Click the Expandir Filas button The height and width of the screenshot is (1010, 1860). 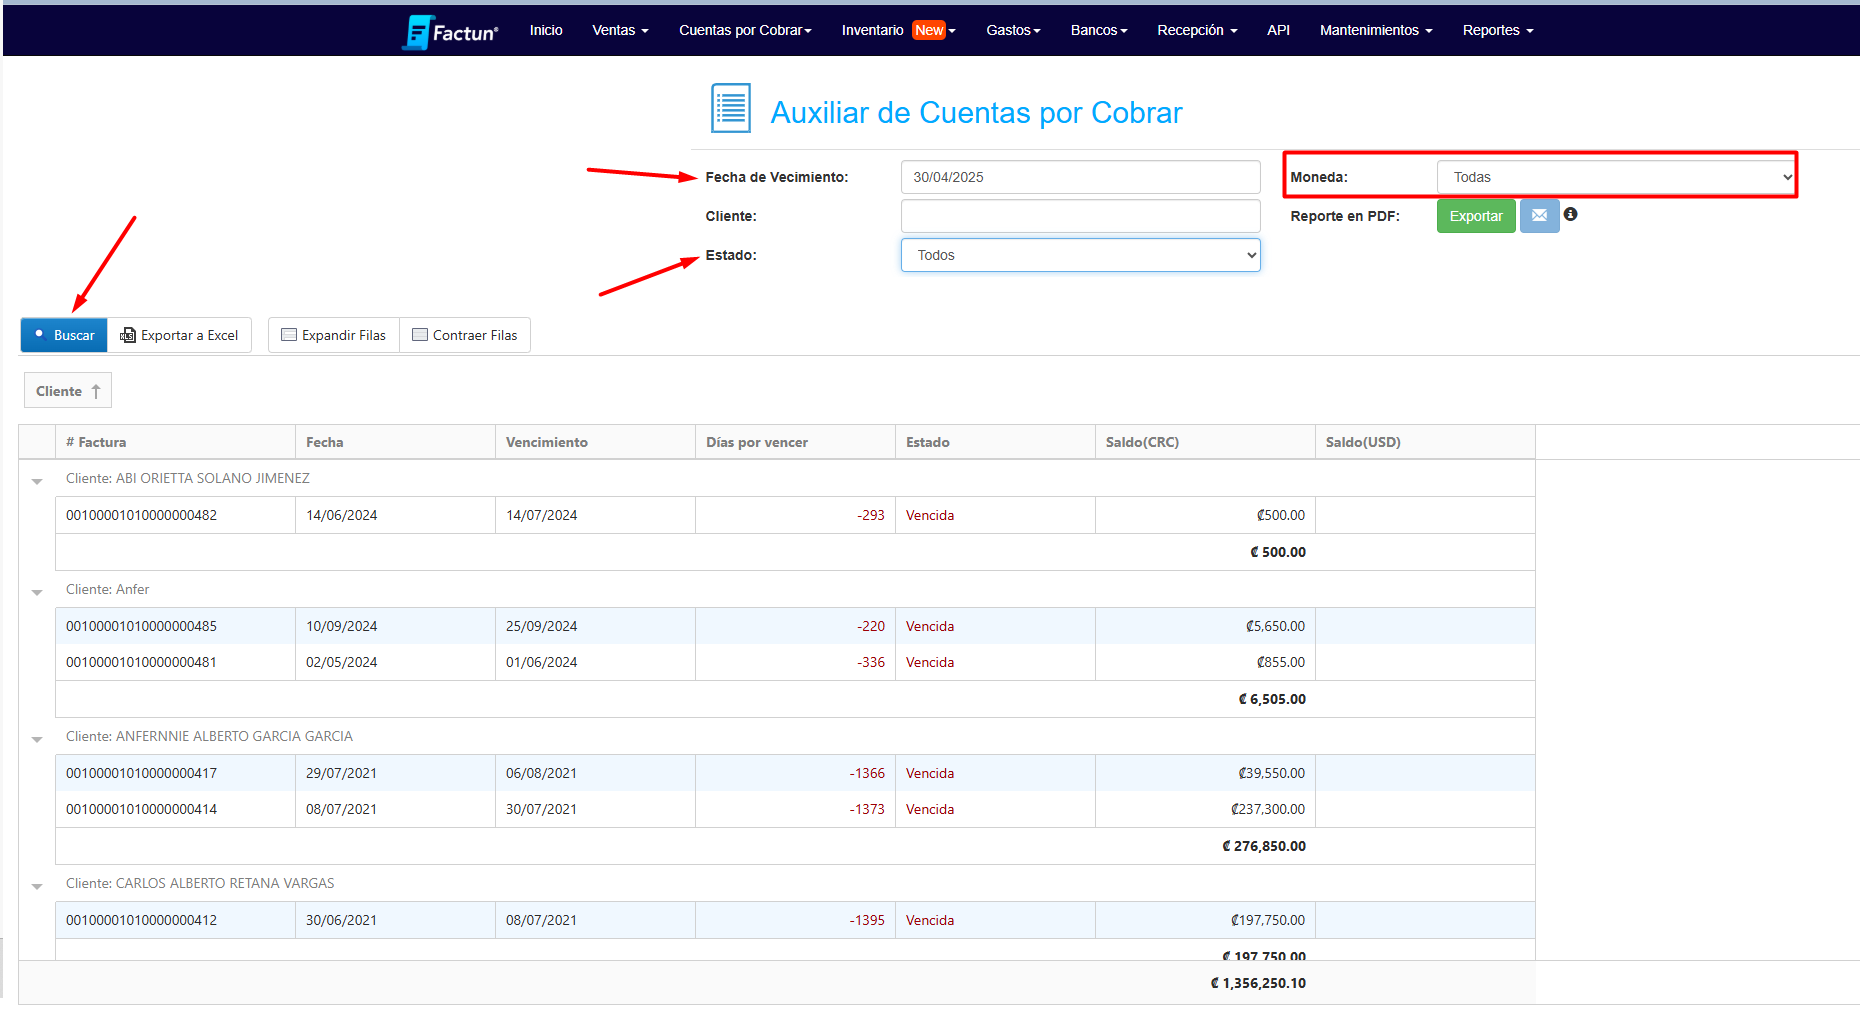pos(334,335)
